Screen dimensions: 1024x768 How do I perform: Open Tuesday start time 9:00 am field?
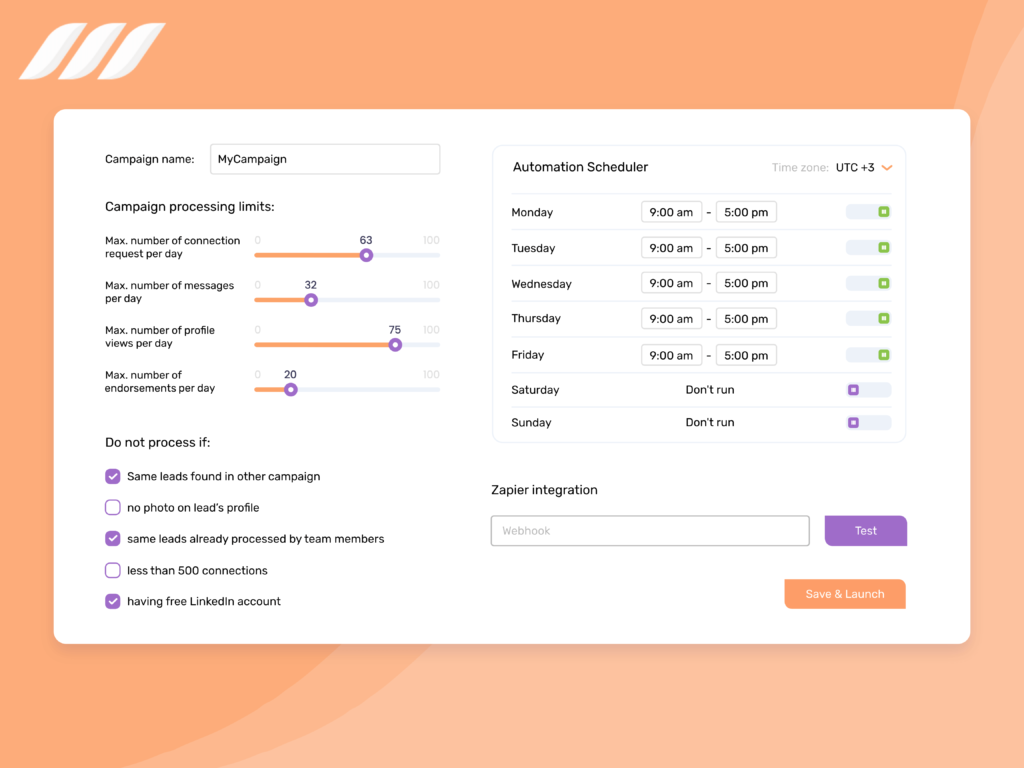pos(671,248)
